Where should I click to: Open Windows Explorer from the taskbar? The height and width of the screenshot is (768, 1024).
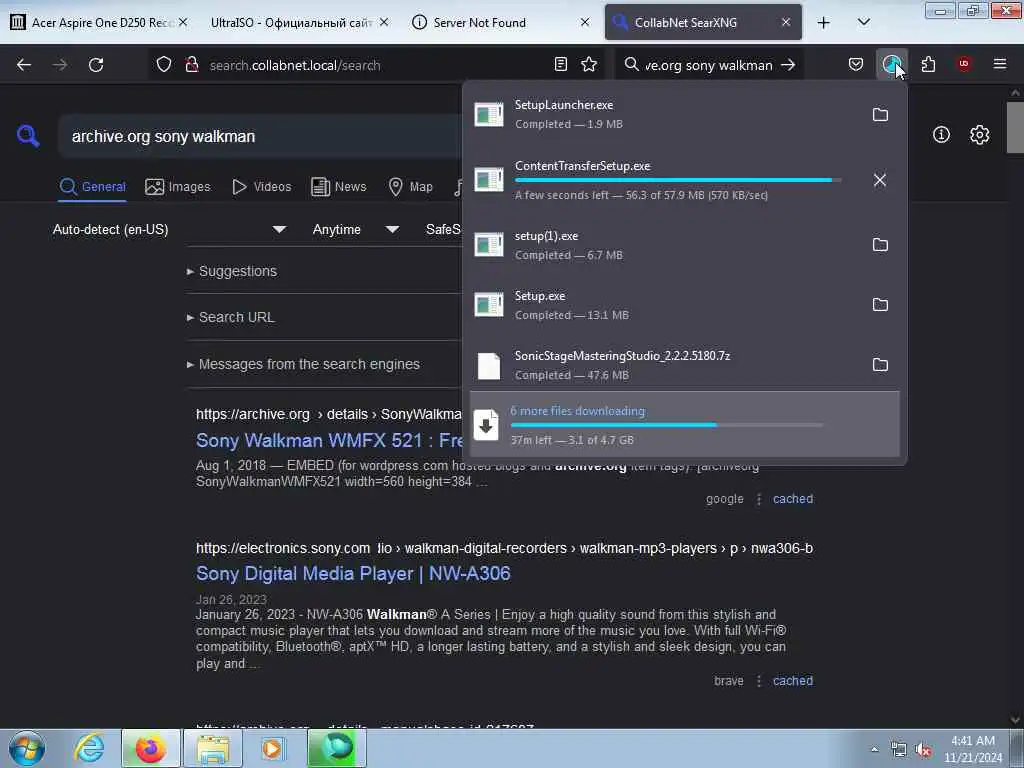click(x=213, y=748)
